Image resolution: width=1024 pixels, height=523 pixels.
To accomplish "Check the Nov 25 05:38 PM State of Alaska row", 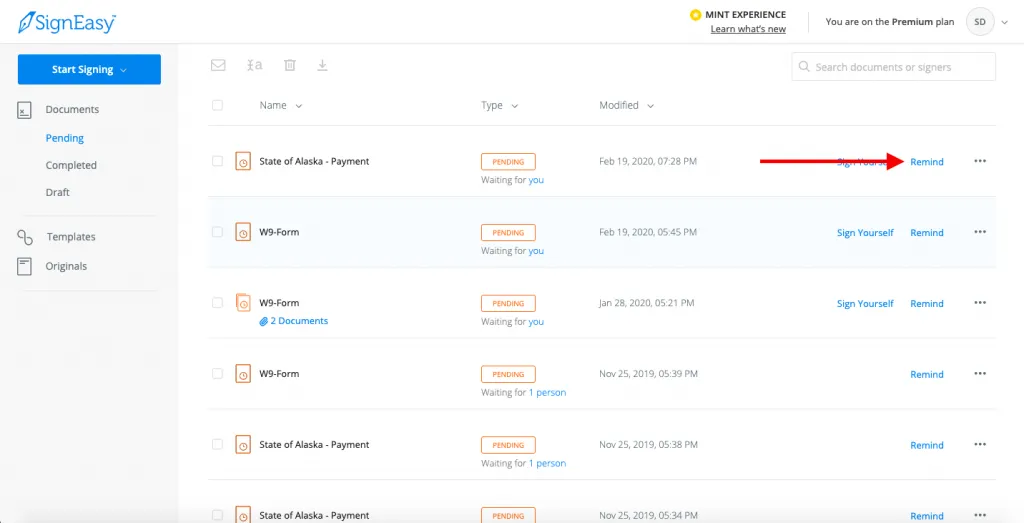I will click(x=217, y=445).
